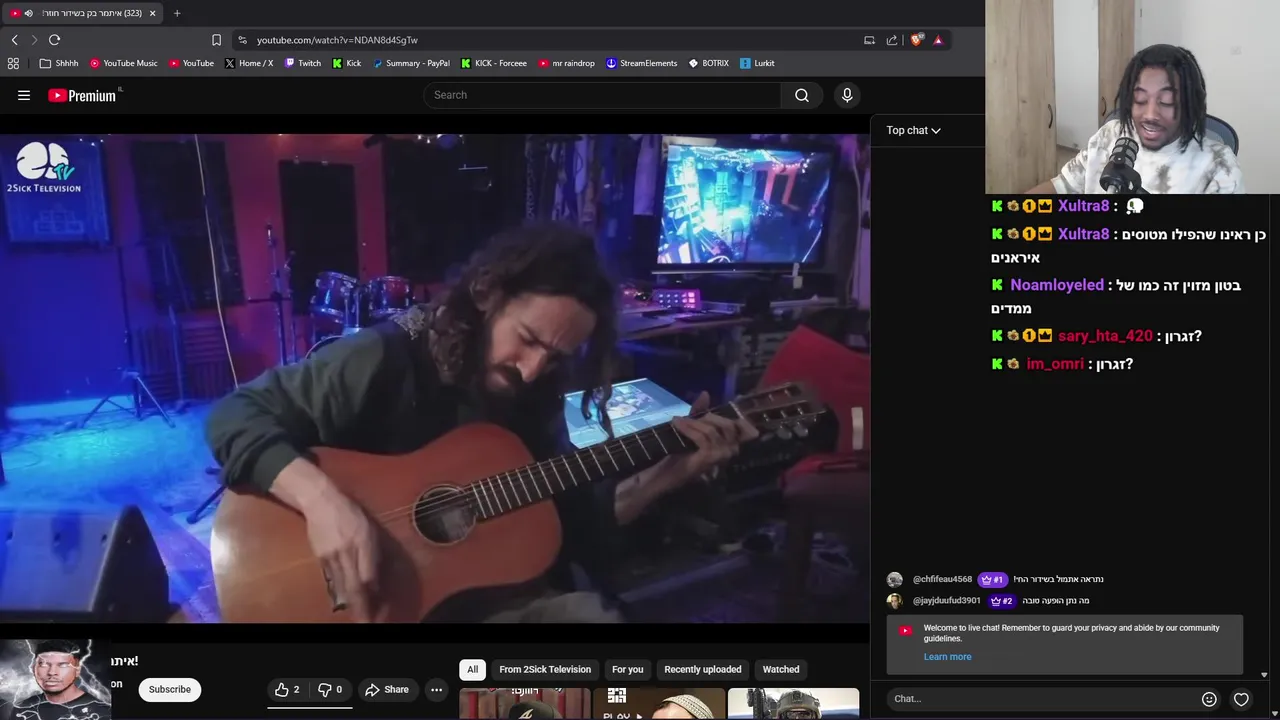Click the share page icon in address bar
Viewport: 1280px width, 720px height.
[x=892, y=40]
